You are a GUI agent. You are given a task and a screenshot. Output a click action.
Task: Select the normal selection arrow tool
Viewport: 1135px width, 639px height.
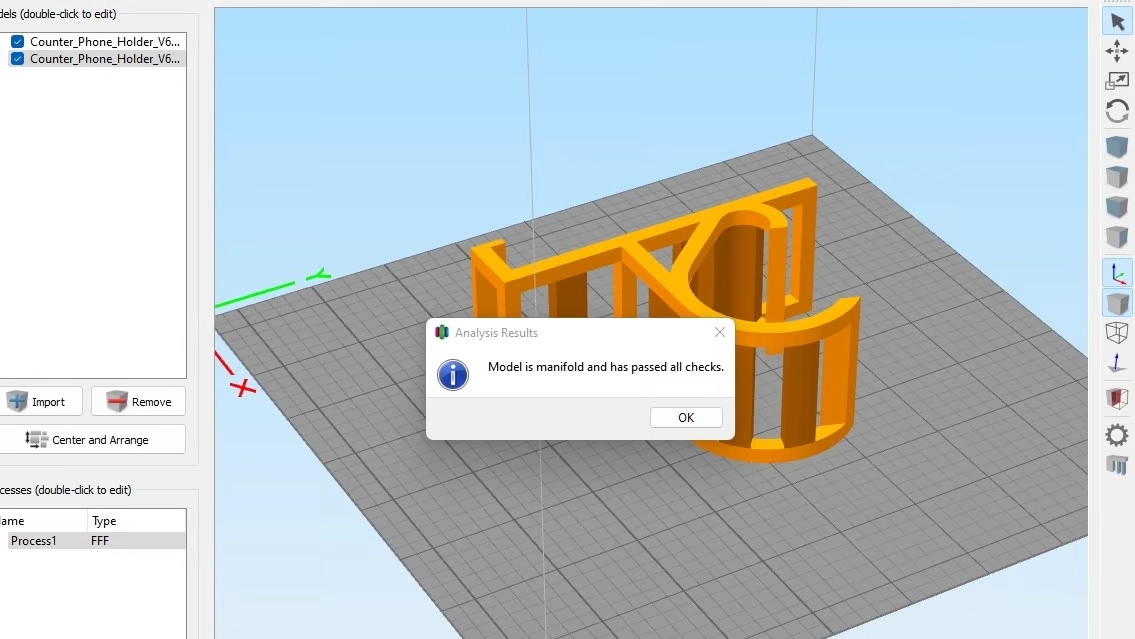click(1117, 22)
